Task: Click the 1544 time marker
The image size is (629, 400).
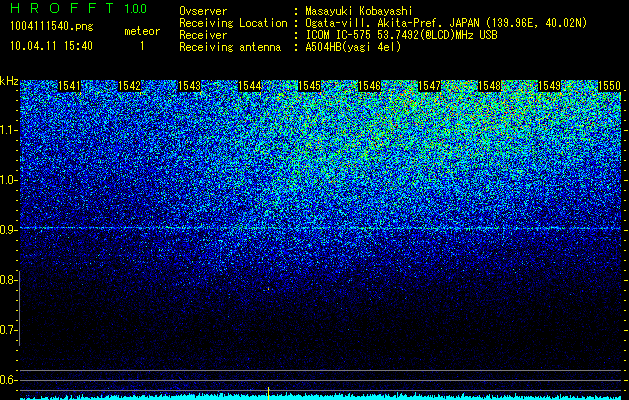Action: [x=250, y=86]
